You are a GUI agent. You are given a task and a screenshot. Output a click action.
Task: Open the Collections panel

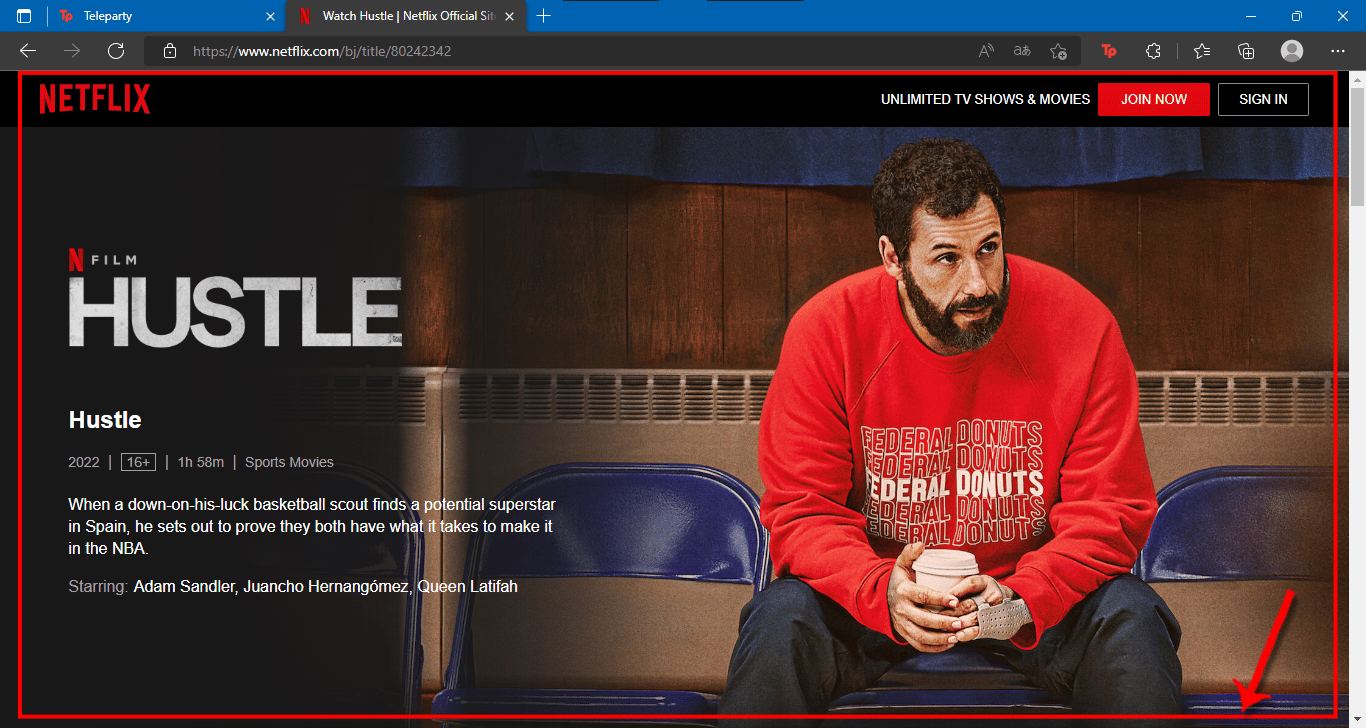click(x=1246, y=51)
